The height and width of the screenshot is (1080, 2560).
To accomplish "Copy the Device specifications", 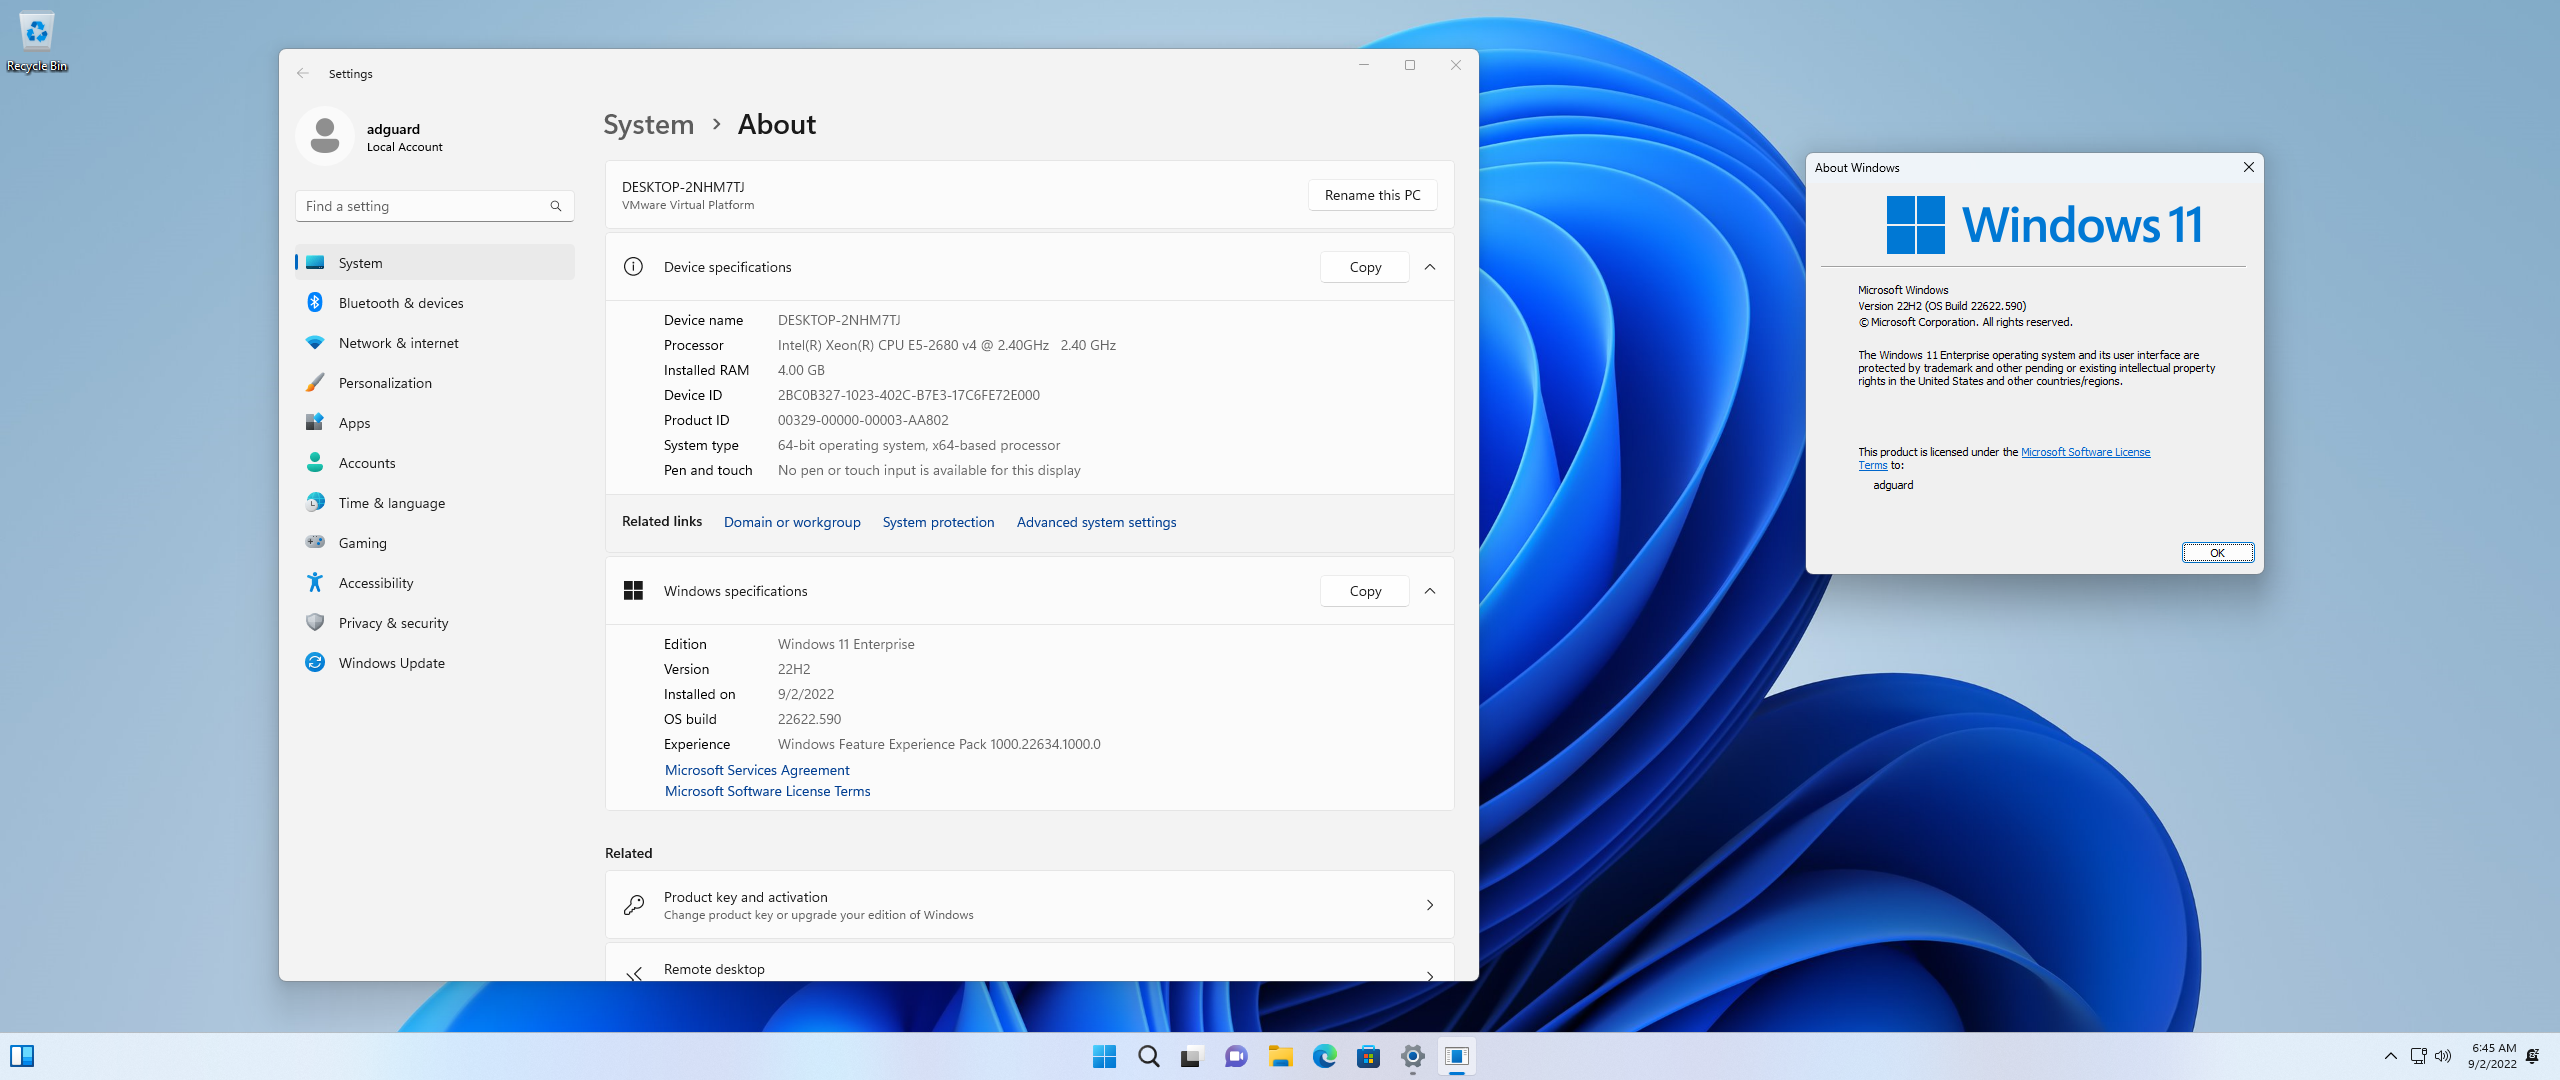I will point(1365,267).
